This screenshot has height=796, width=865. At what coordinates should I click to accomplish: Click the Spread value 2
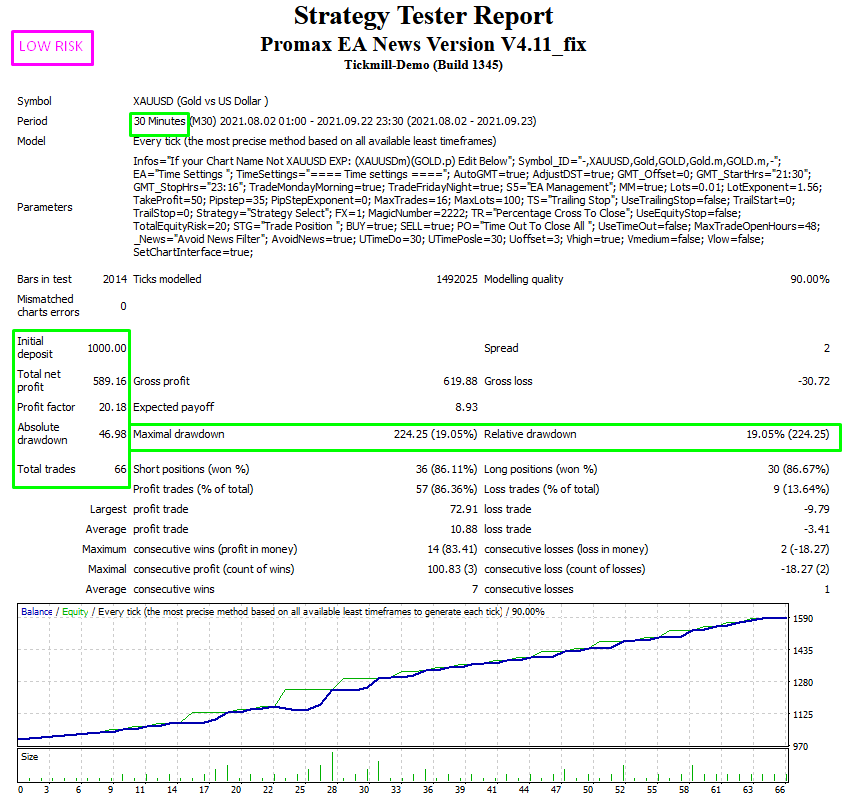click(x=826, y=349)
